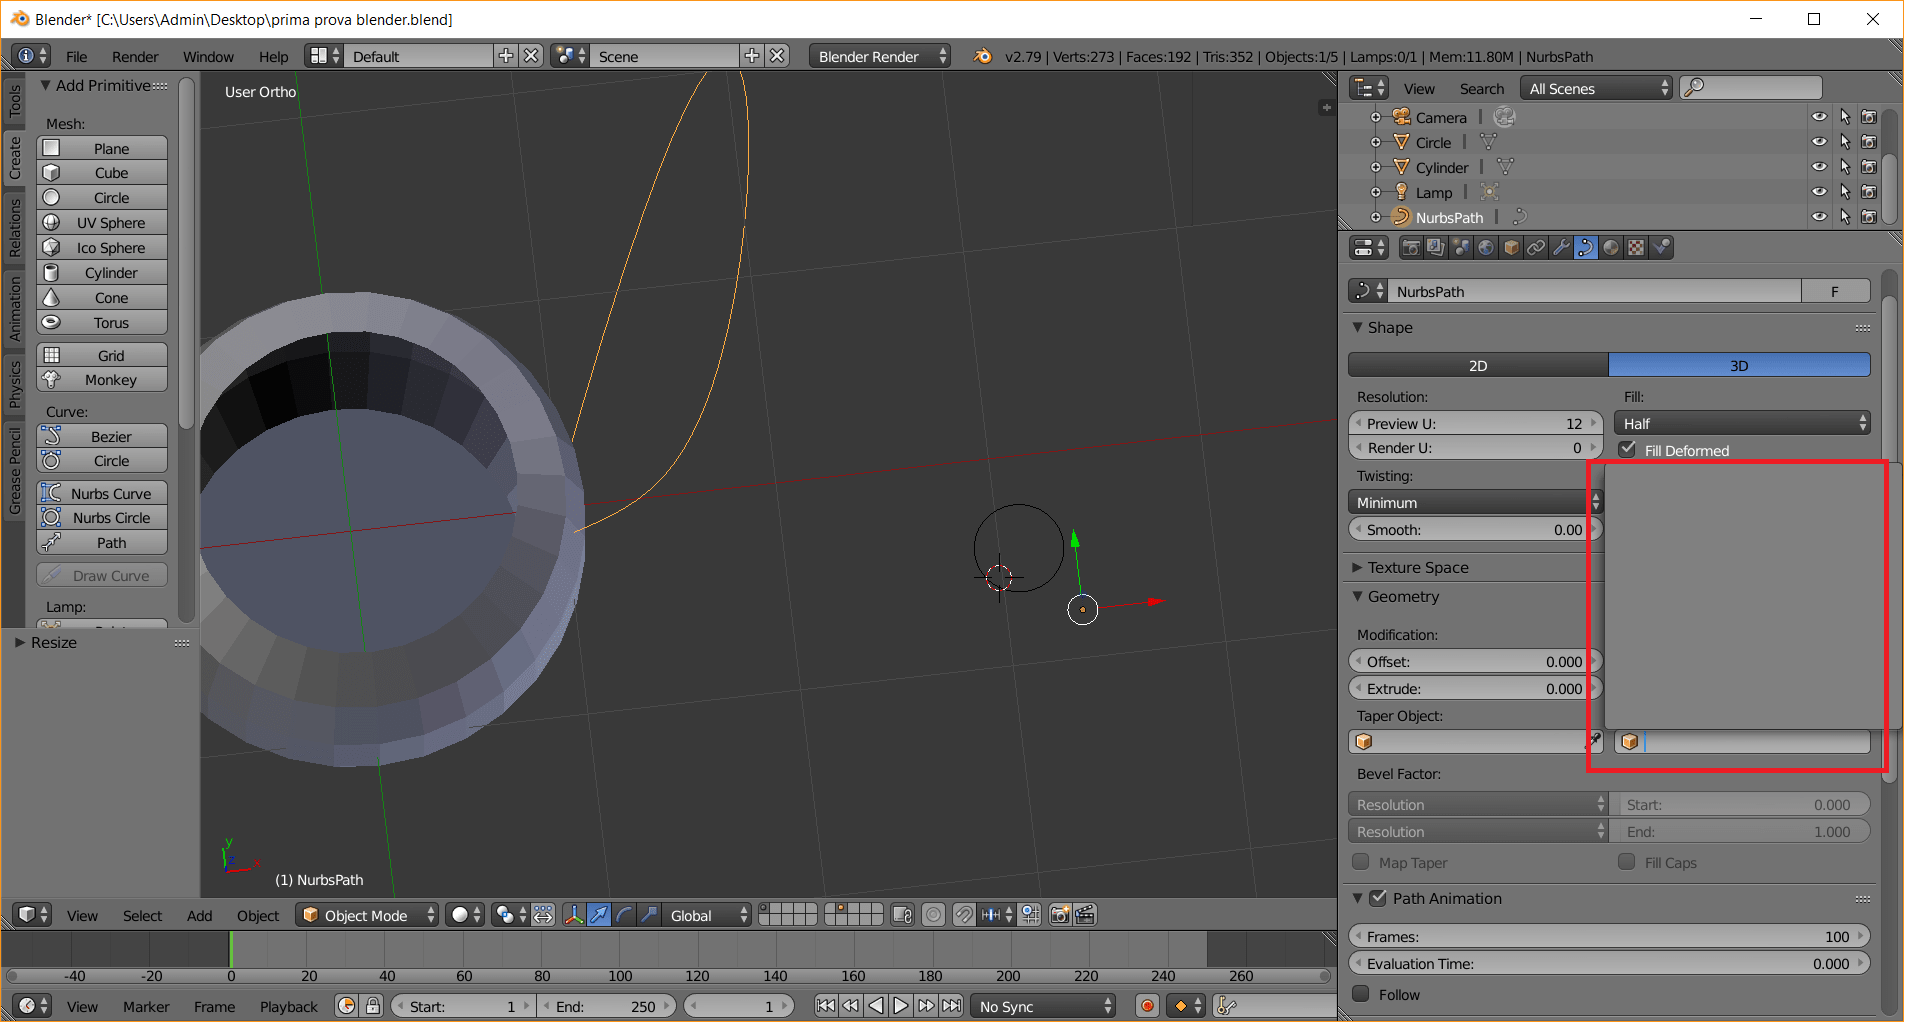Toggle proportional editing circle icon

tap(933, 915)
